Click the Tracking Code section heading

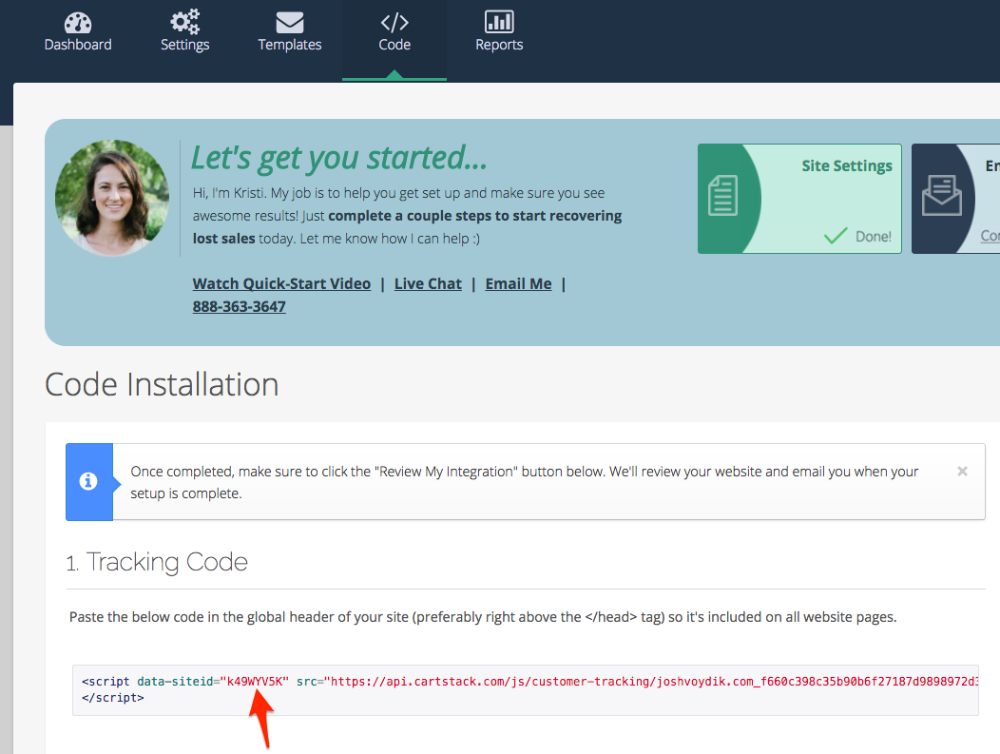pos(157,562)
